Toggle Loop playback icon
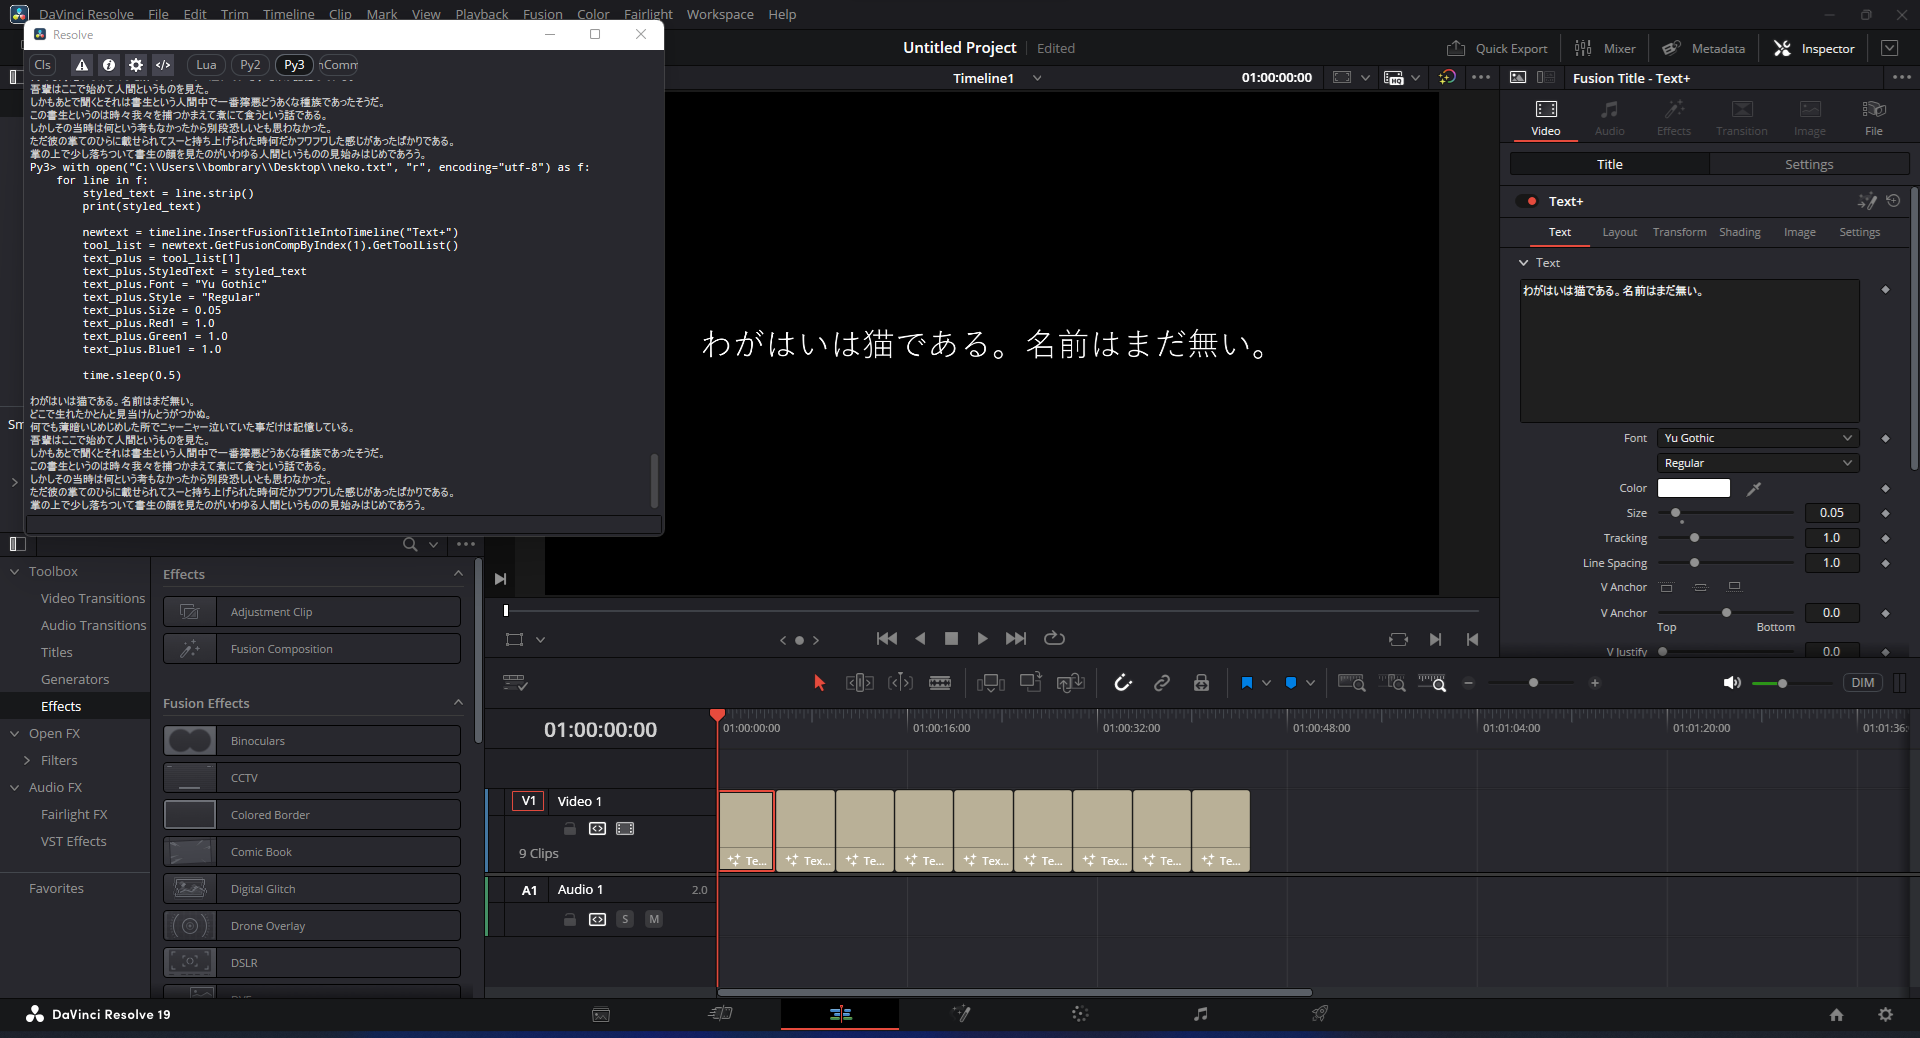This screenshot has width=1920, height=1038. (1054, 639)
